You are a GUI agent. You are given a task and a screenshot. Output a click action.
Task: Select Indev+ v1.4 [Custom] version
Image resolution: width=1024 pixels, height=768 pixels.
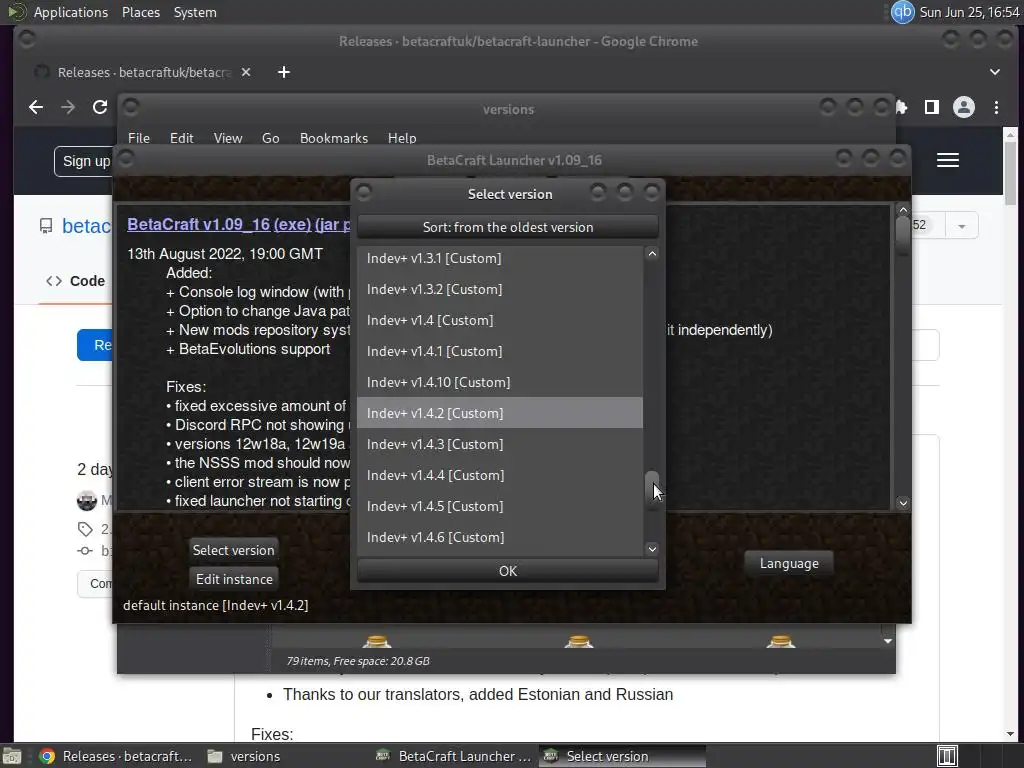pos(500,321)
